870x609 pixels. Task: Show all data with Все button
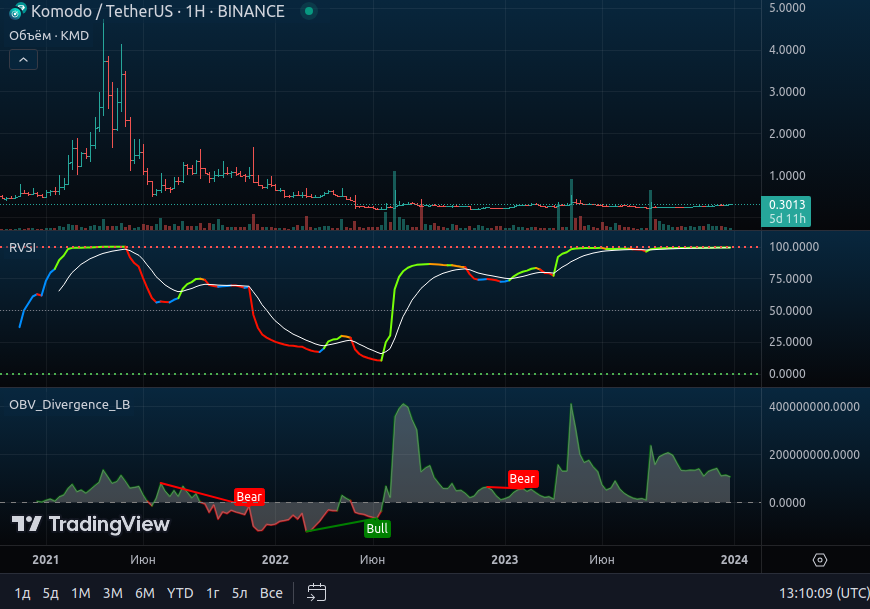tap(271, 593)
